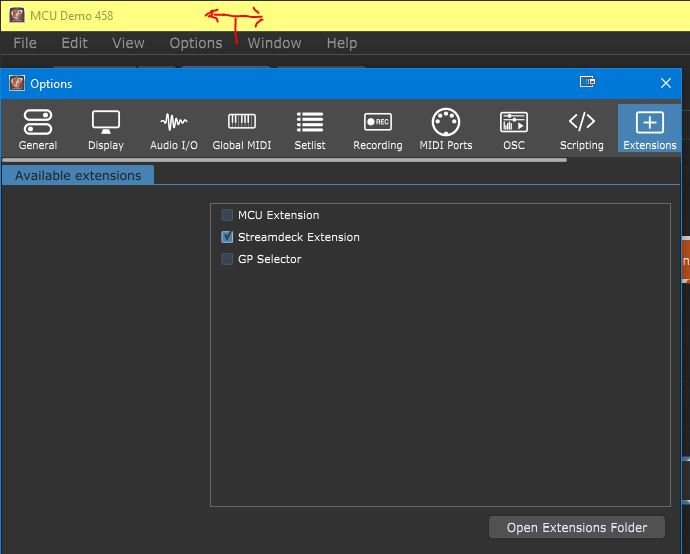690x554 pixels.
Task: Click the small window icon in Options title bar
Action: pyautogui.click(x=587, y=82)
